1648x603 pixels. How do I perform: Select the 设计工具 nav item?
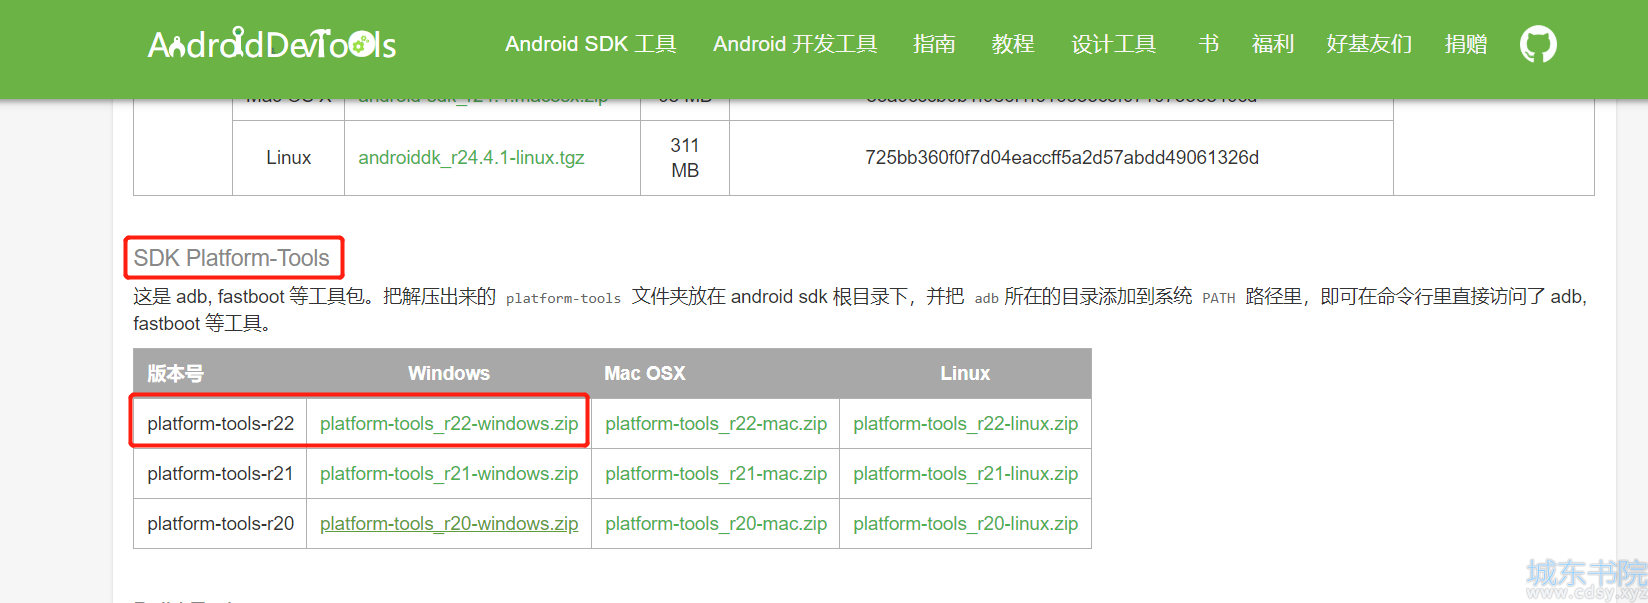click(x=1113, y=44)
